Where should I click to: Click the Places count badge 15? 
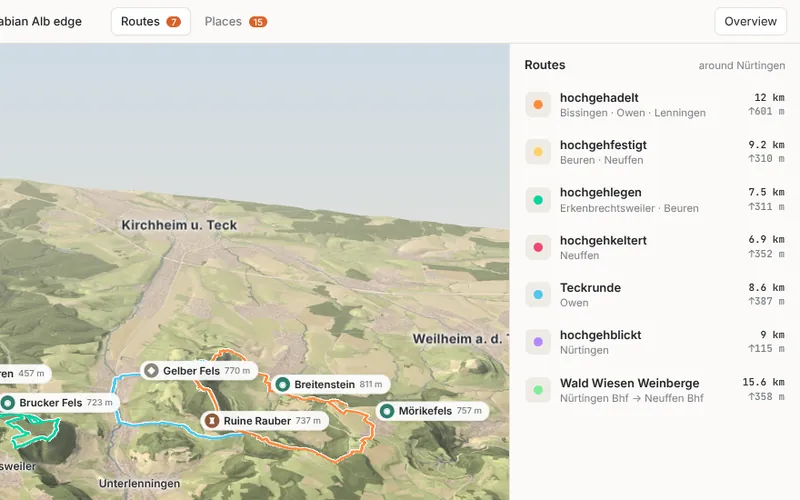[258, 22]
